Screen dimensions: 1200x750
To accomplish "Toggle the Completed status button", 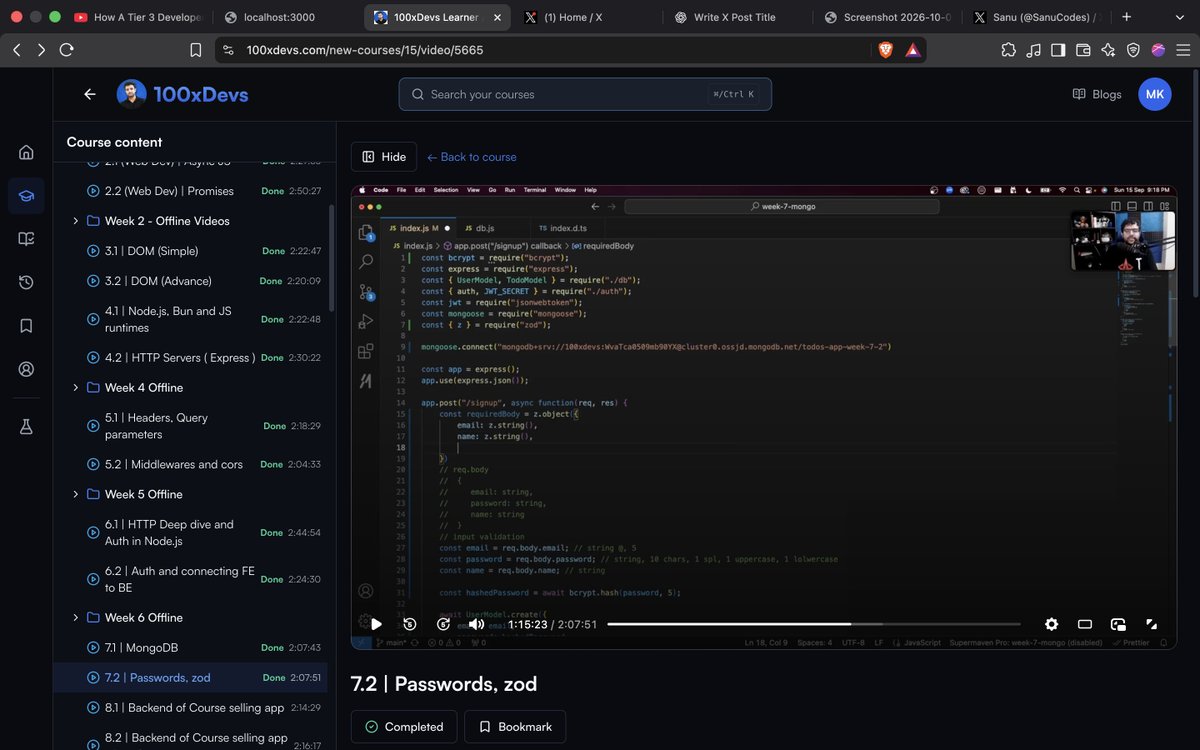I will (x=404, y=727).
